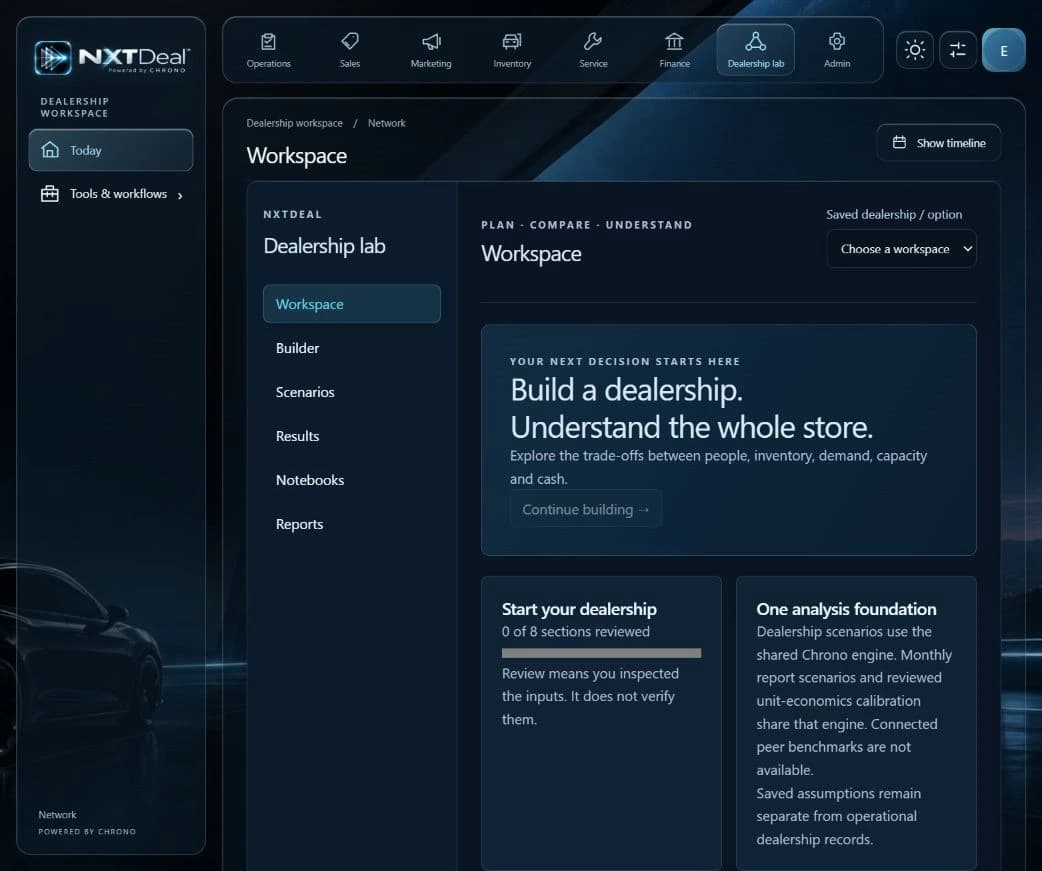Viewport: 1042px width, 871px height.
Task: Open Finance bank icon
Action: click(x=675, y=42)
